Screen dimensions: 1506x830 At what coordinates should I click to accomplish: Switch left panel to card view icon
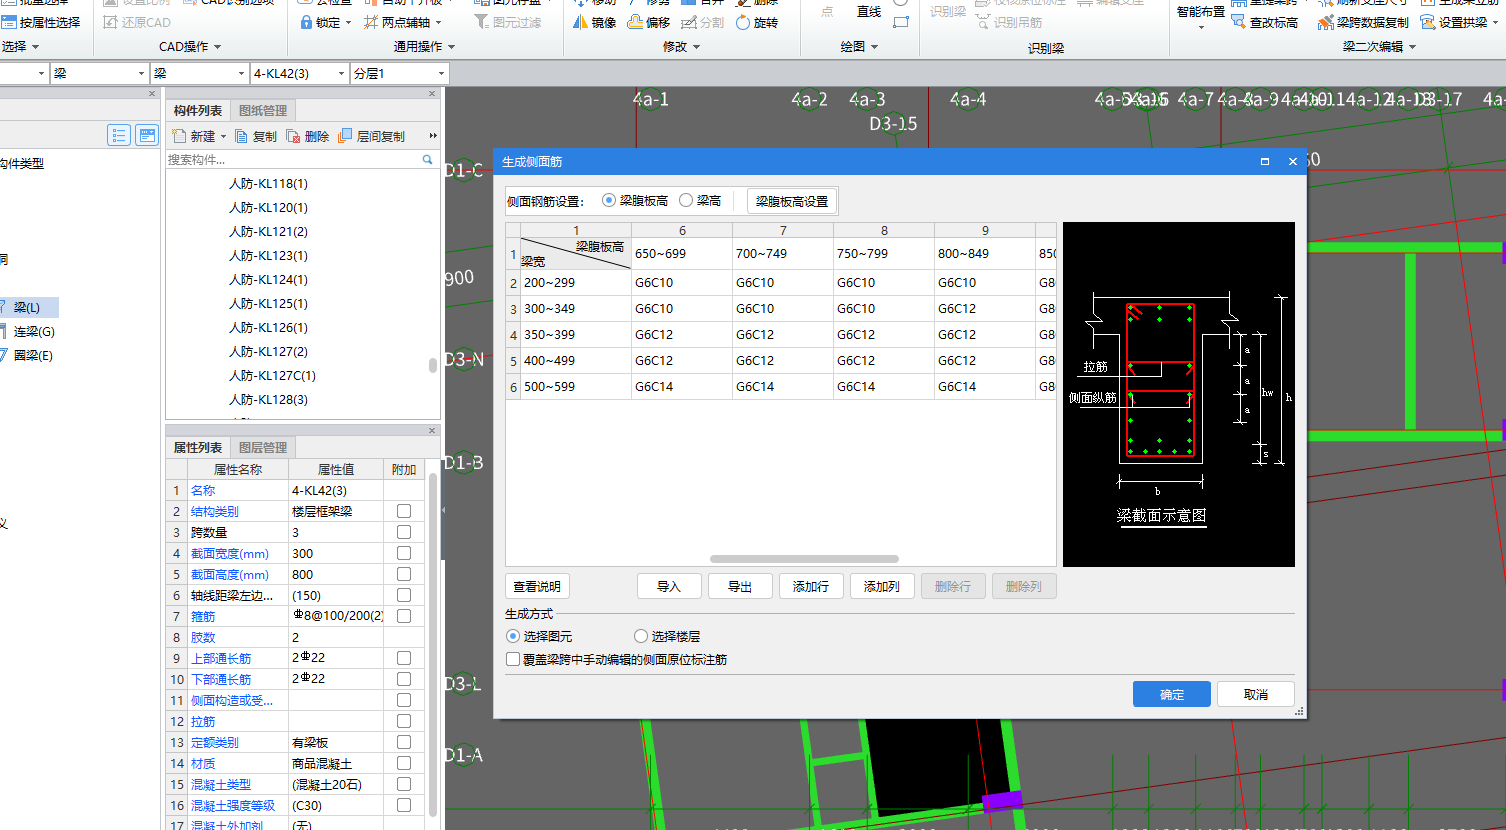point(147,135)
